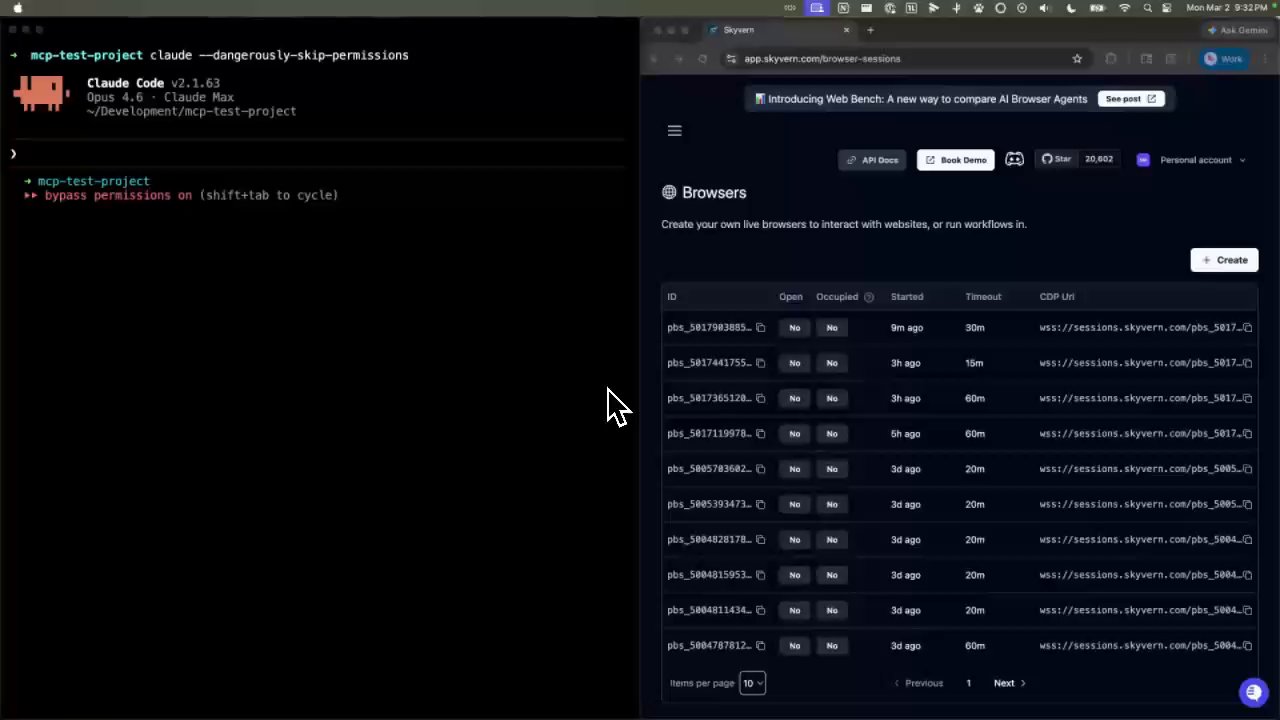This screenshot has height=720, width=1280.
Task: Open Control Center in the menu bar
Action: [1168, 8]
